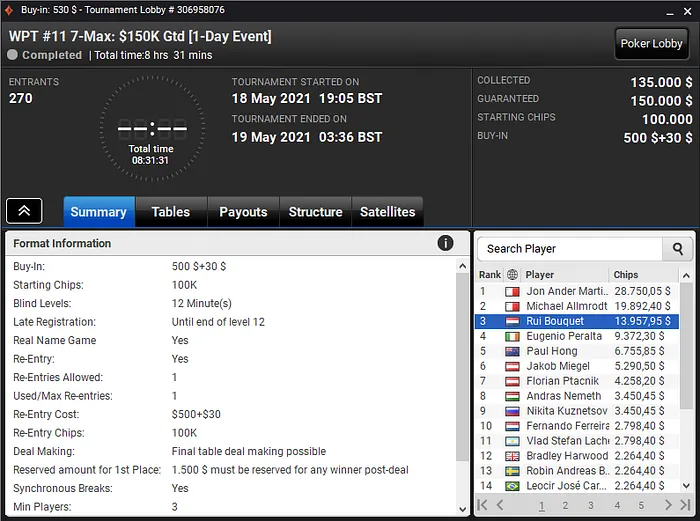Screen dimensions: 700x521
Task: Collapse the tournament header with double-chevron button
Action: pyautogui.click(x=24, y=211)
